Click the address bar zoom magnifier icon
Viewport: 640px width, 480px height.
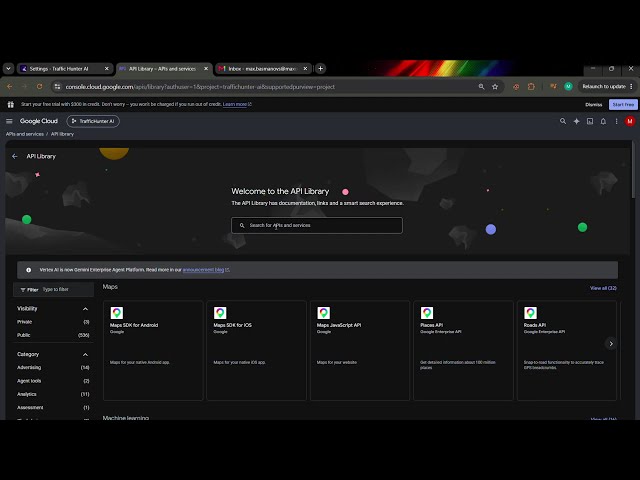coord(482,87)
